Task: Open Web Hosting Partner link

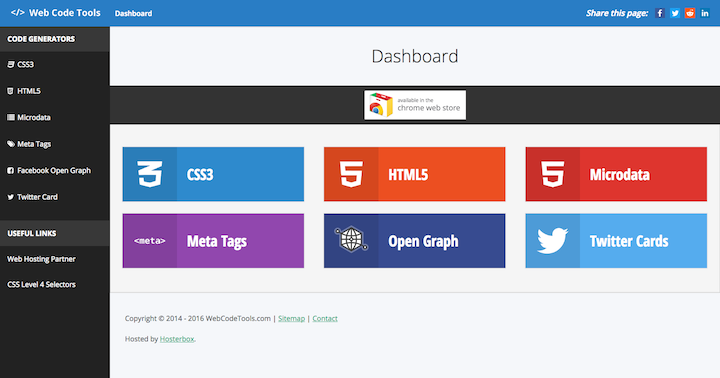Action: pyautogui.click(x=41, y=259)
